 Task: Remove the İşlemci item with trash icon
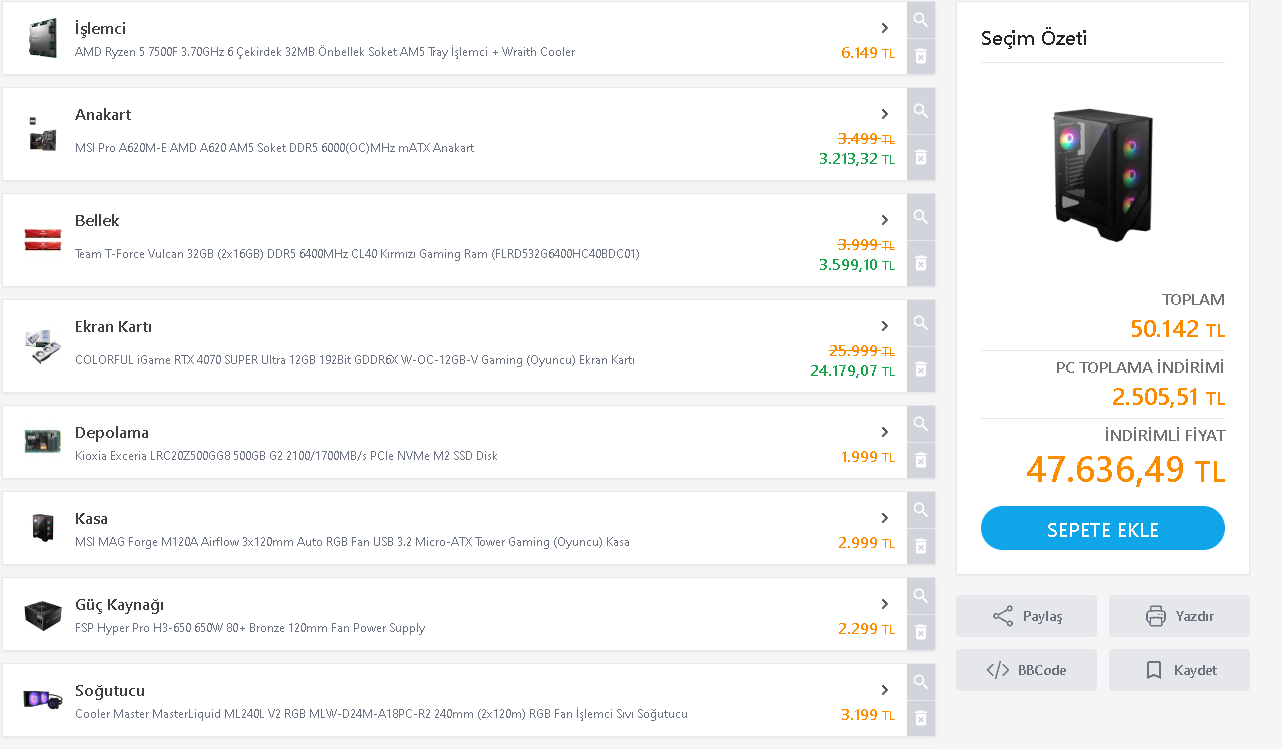click(x=921, y=56)
